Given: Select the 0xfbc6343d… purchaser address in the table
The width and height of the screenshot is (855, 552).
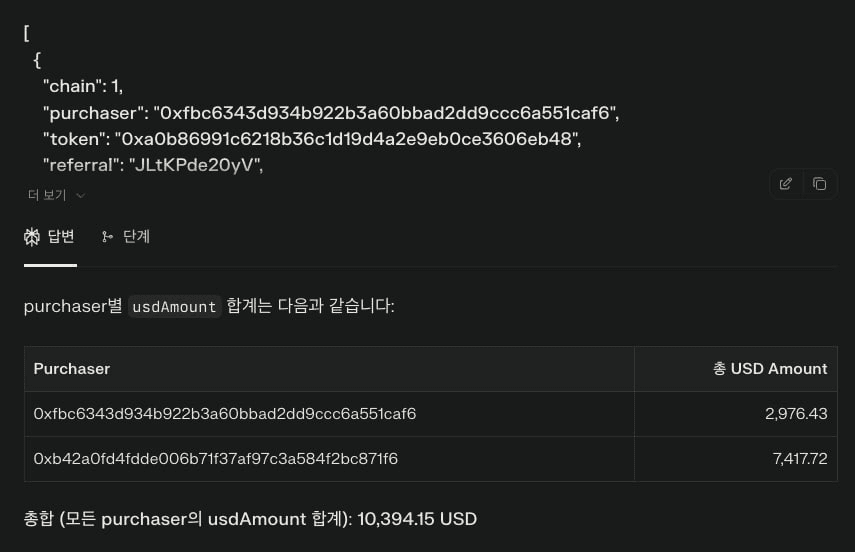Looking at the screenshot, I should pyautogui.click(x=225, y=414).
